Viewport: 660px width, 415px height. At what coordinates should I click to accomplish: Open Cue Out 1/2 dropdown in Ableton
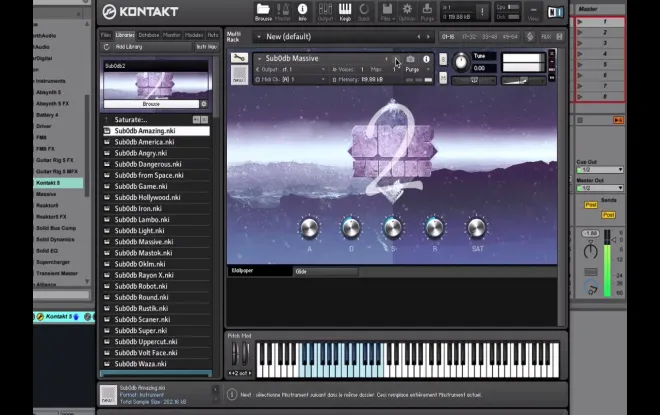pos(599,170)
